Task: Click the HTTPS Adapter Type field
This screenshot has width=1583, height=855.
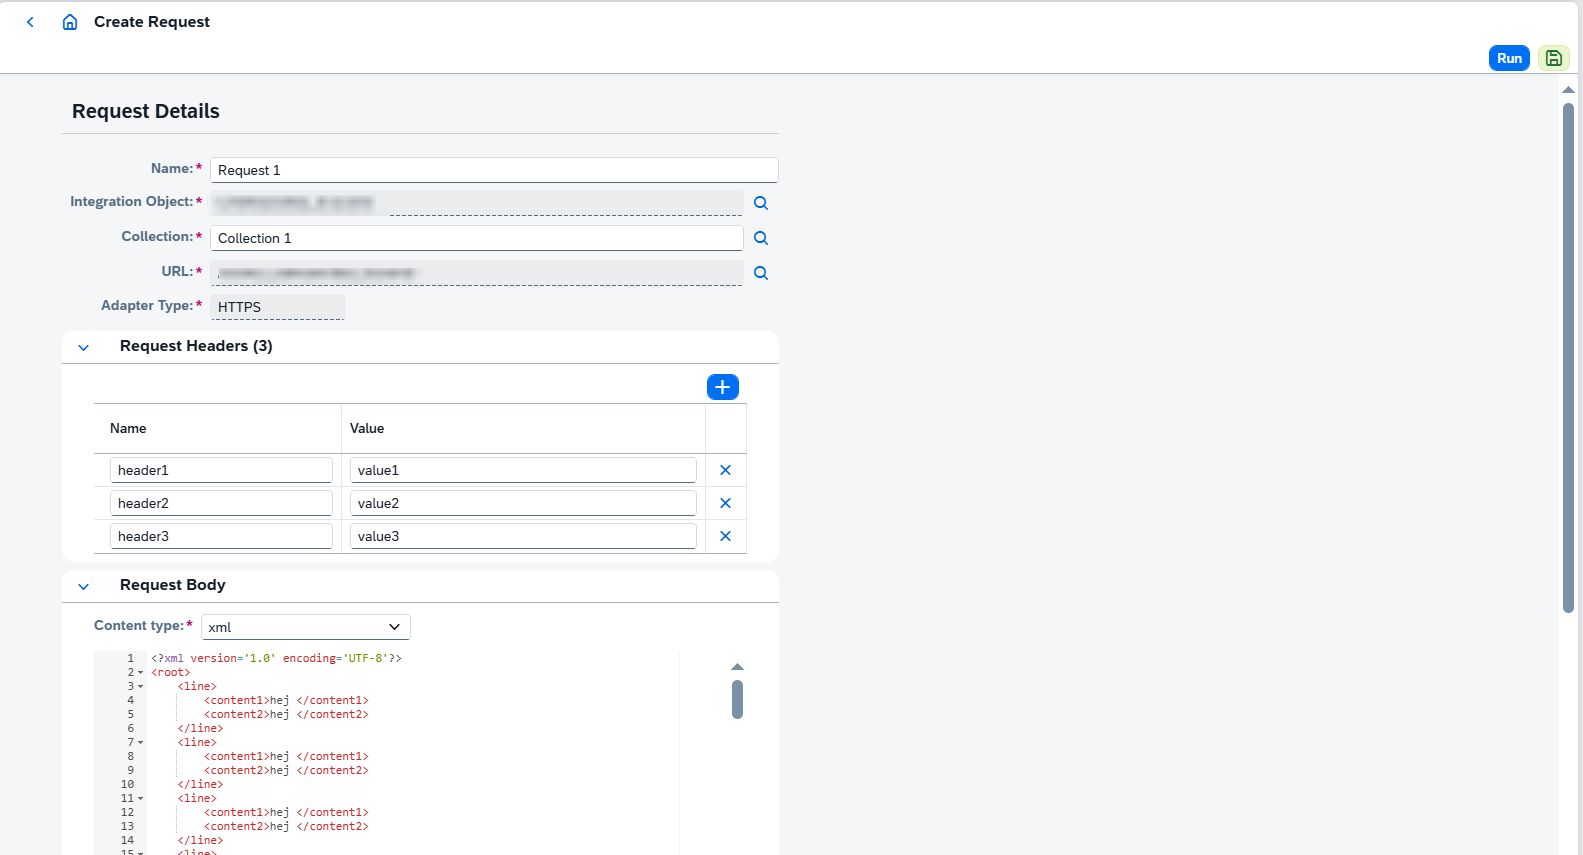Action: click(x=278, y=307)
